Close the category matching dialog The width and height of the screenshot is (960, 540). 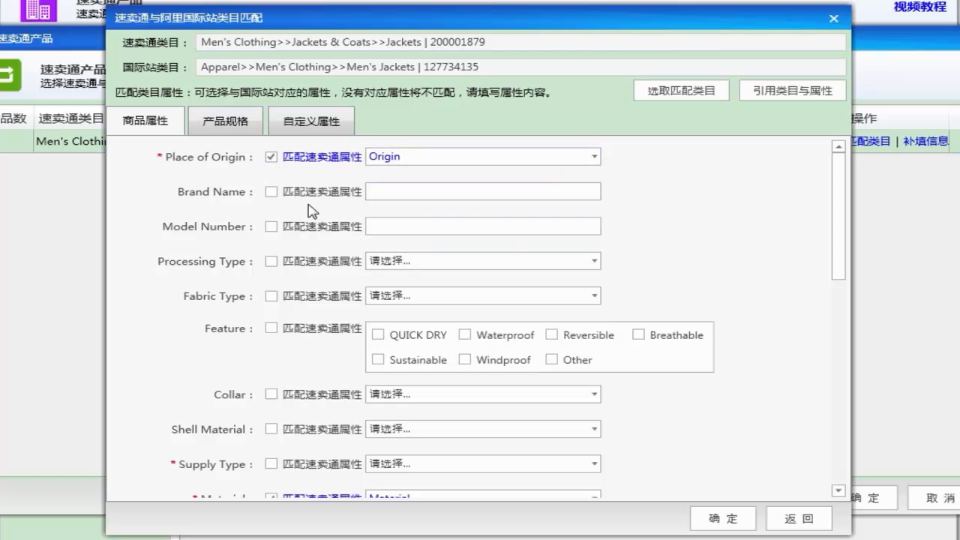click(x=833, y=18)
